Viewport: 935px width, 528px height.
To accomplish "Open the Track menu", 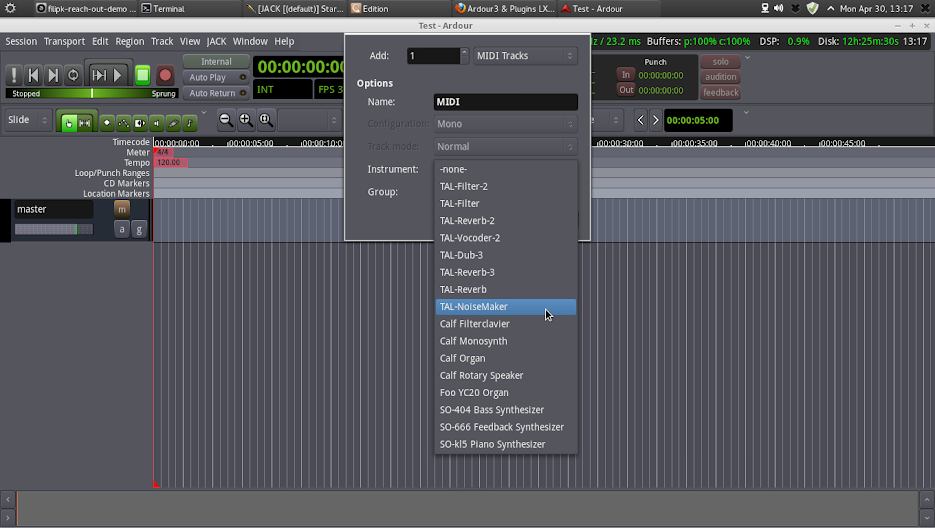I will coord(162,41).
